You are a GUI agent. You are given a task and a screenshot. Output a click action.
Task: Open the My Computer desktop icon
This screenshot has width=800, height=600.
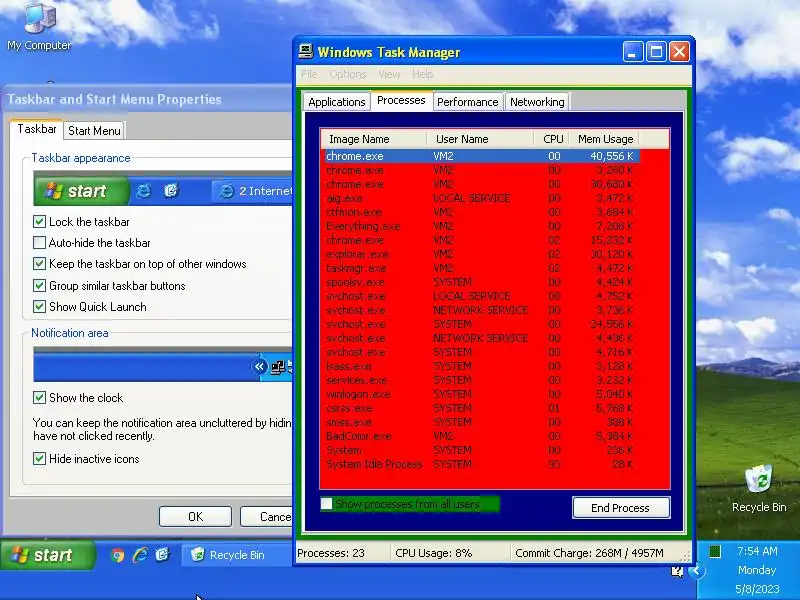(x=39, y=27)
